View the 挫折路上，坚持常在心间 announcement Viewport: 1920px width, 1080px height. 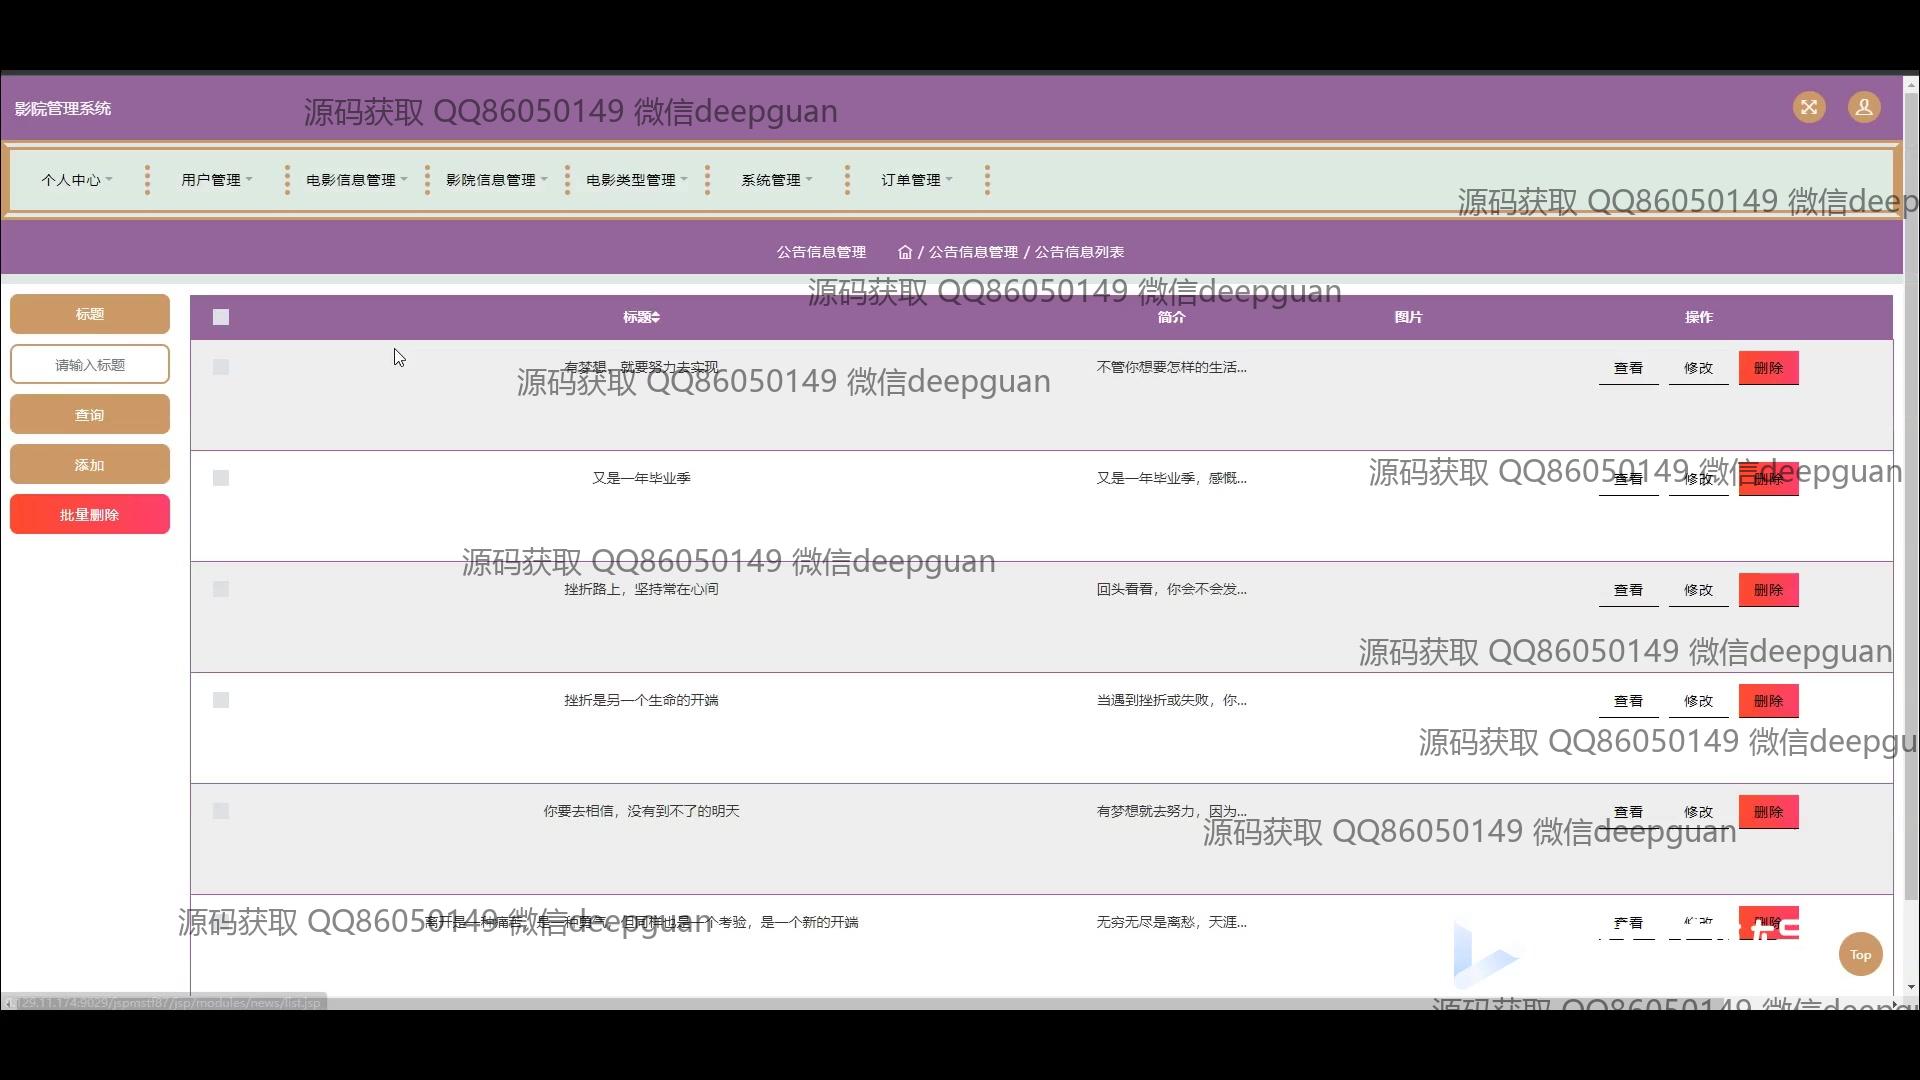click(1628, 590)
